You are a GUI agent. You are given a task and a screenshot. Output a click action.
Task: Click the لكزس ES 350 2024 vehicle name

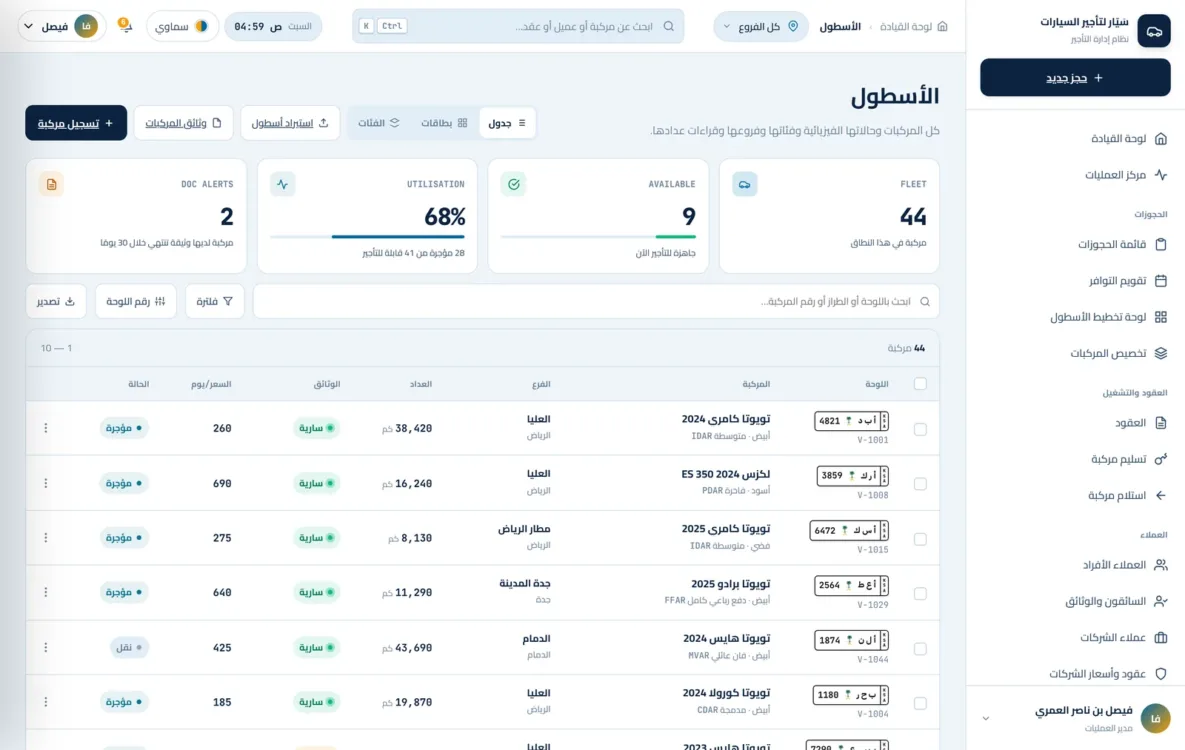[x=726, y=474]
